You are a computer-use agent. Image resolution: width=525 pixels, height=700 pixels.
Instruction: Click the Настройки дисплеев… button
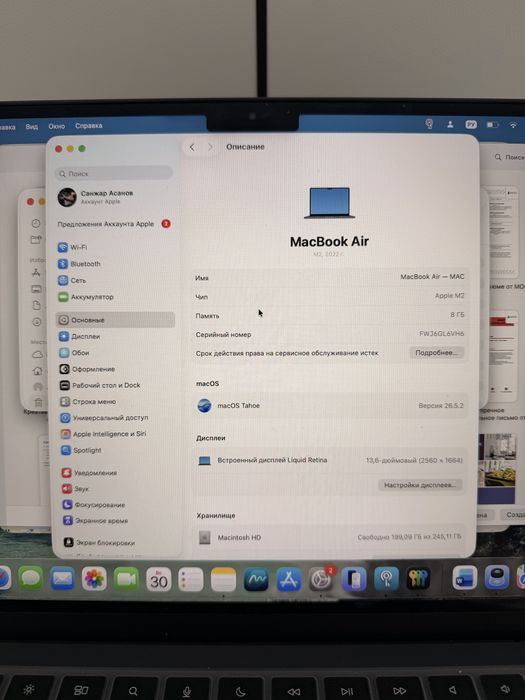tap(420, 485)
